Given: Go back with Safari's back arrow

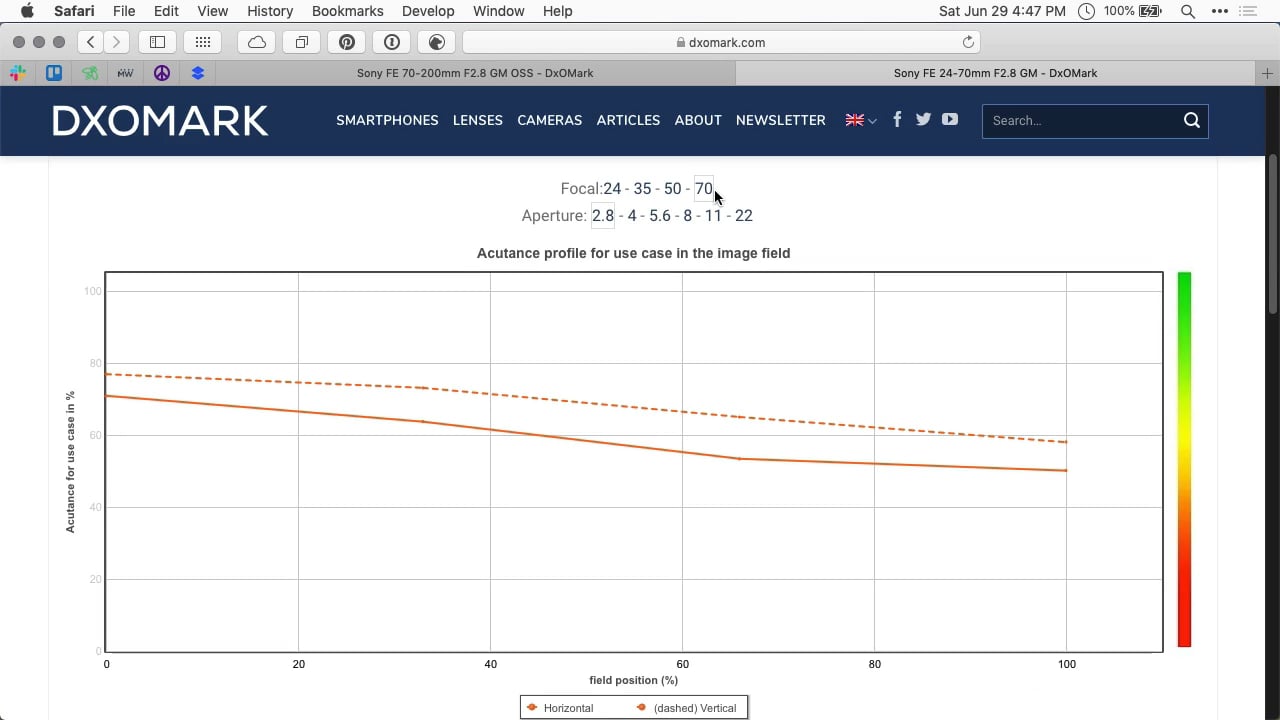Looking at the screenshot, I should [91, 42].
